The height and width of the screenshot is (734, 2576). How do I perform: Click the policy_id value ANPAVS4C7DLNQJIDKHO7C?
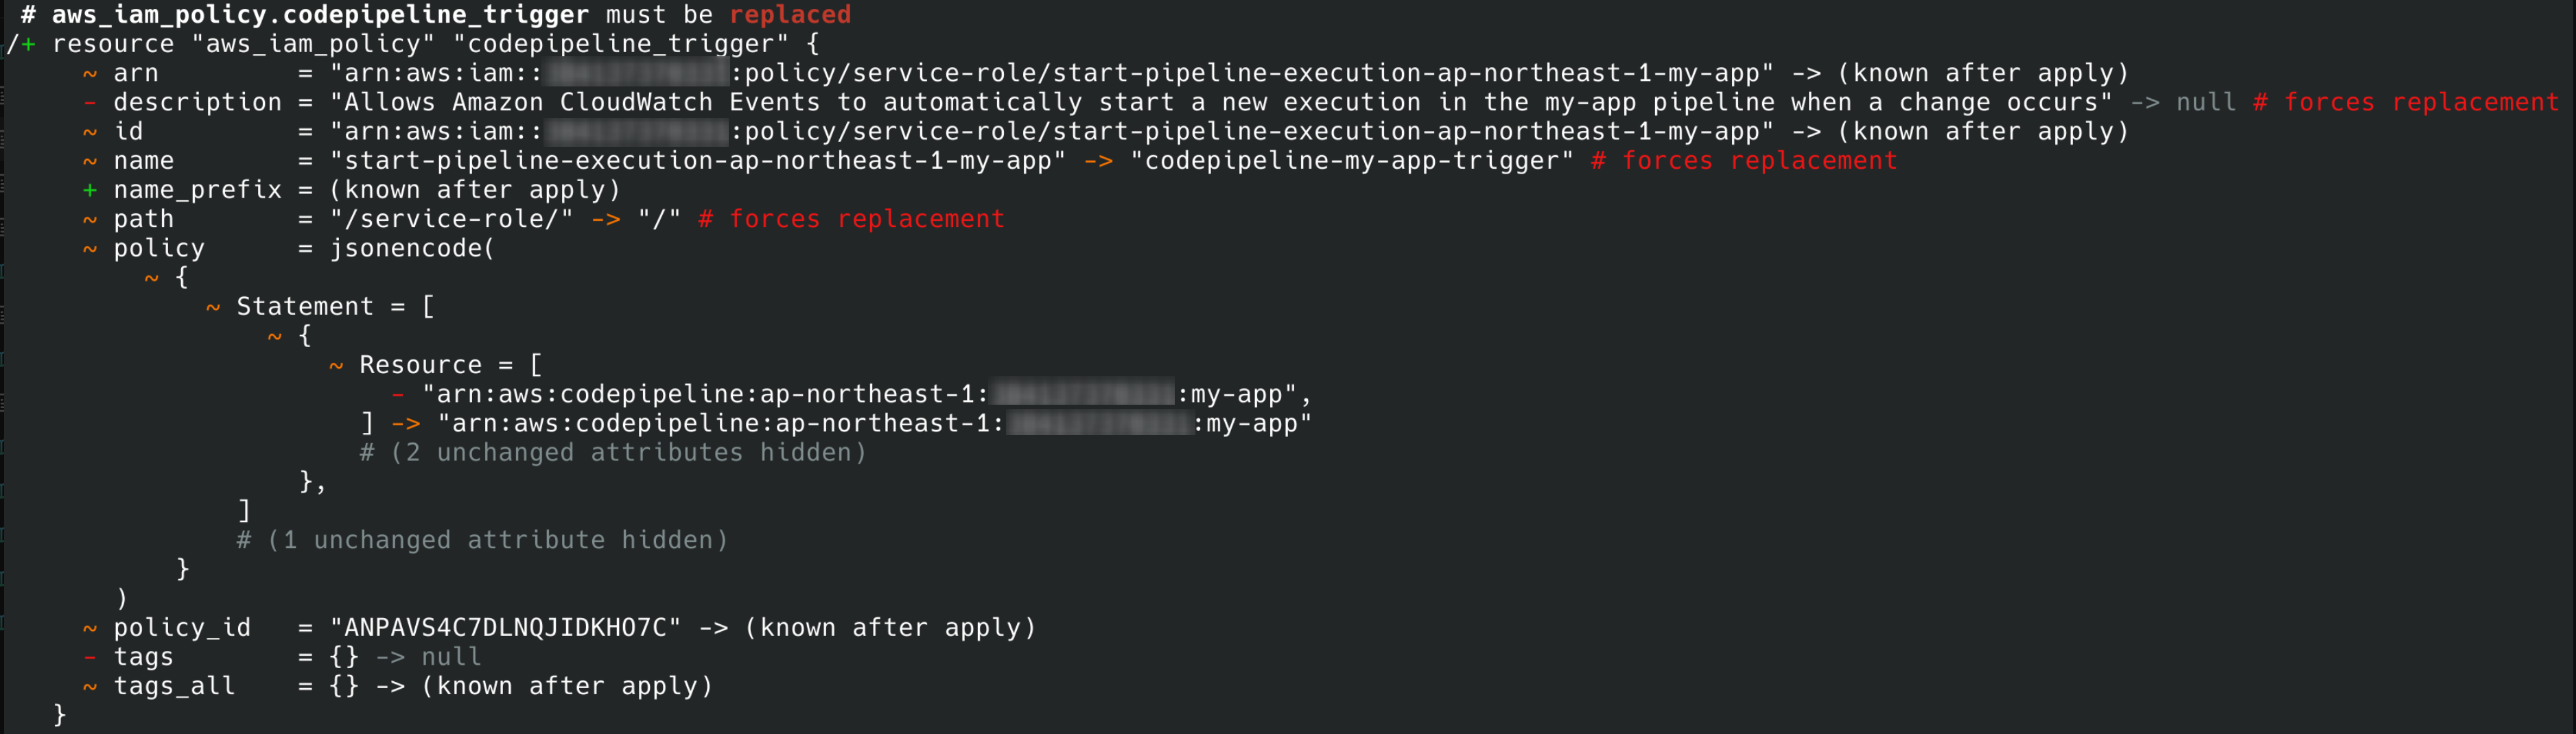(506, 628)
